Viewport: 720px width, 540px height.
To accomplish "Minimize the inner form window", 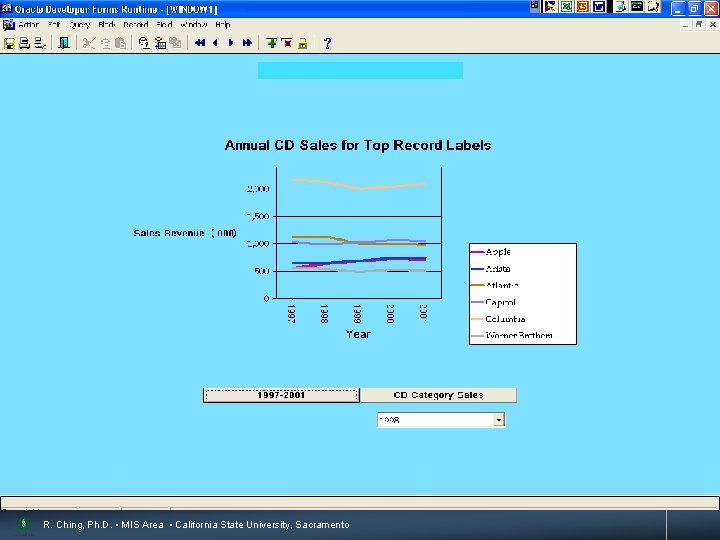I will tap(686, 25).
